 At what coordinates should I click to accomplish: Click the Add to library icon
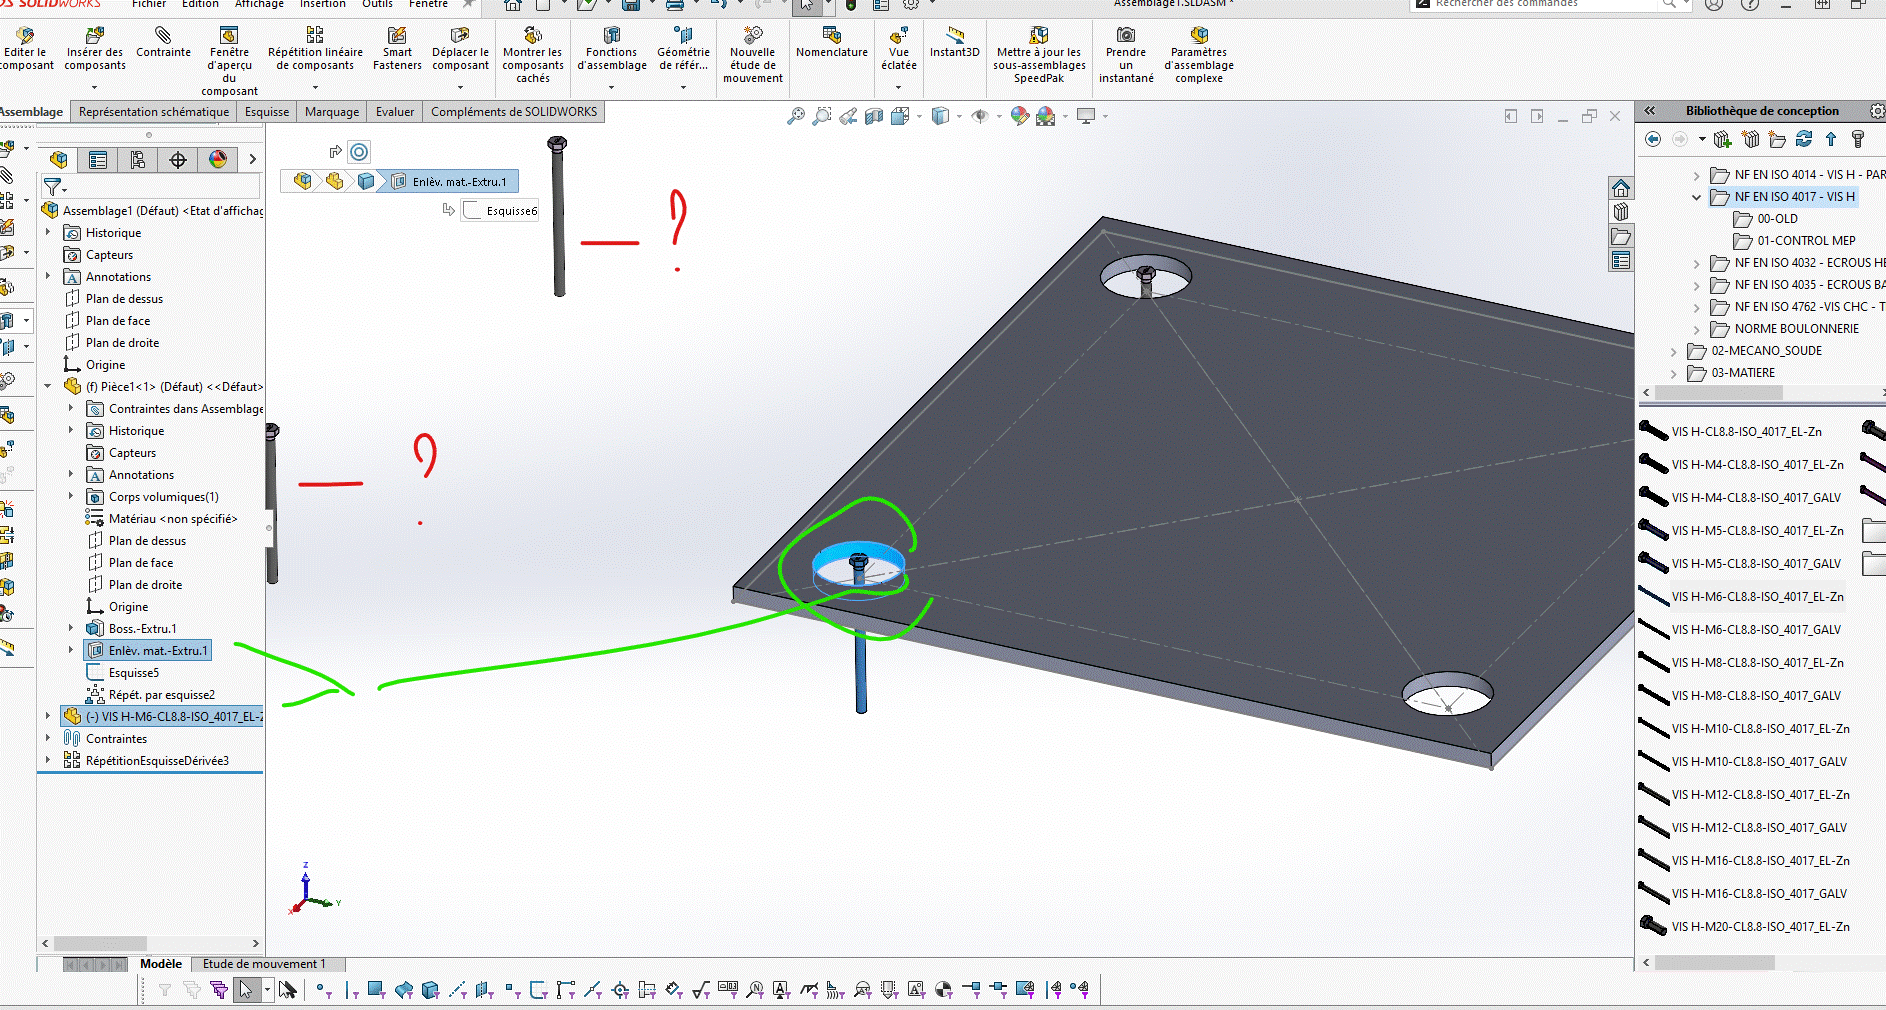click(1723, 139)
